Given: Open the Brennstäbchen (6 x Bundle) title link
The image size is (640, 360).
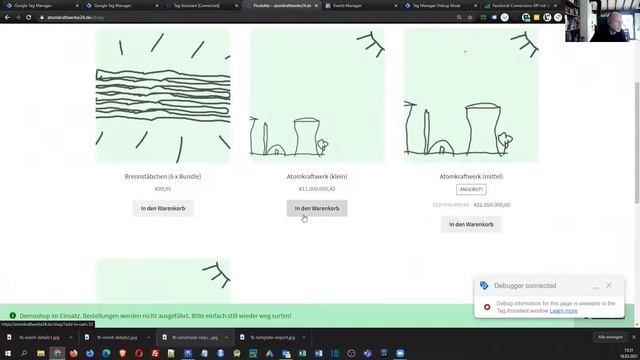Looking at the screenshot, I should (x=163, y=176).
